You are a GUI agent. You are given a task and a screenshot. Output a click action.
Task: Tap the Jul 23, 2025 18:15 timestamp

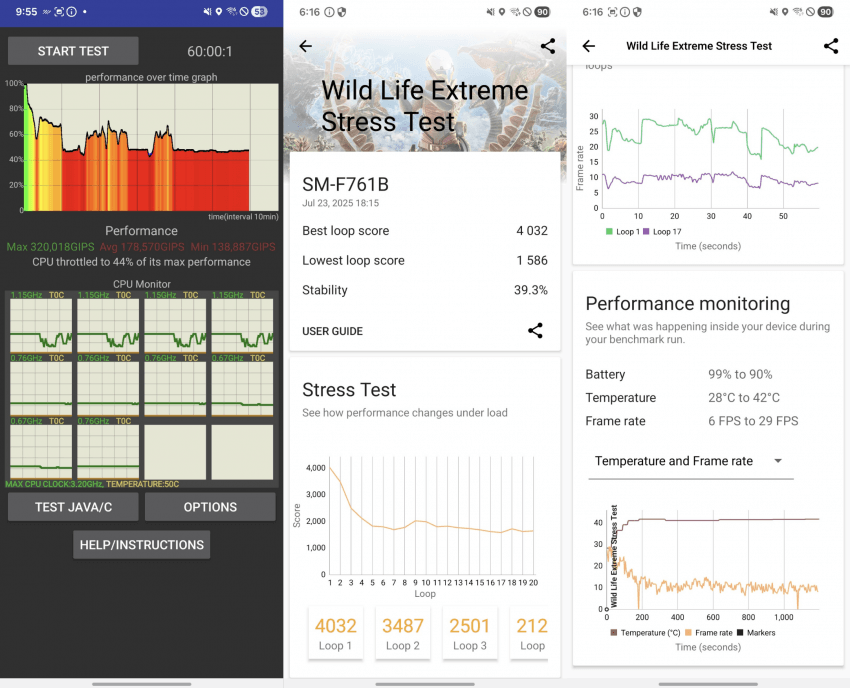[x=340, y=203]
